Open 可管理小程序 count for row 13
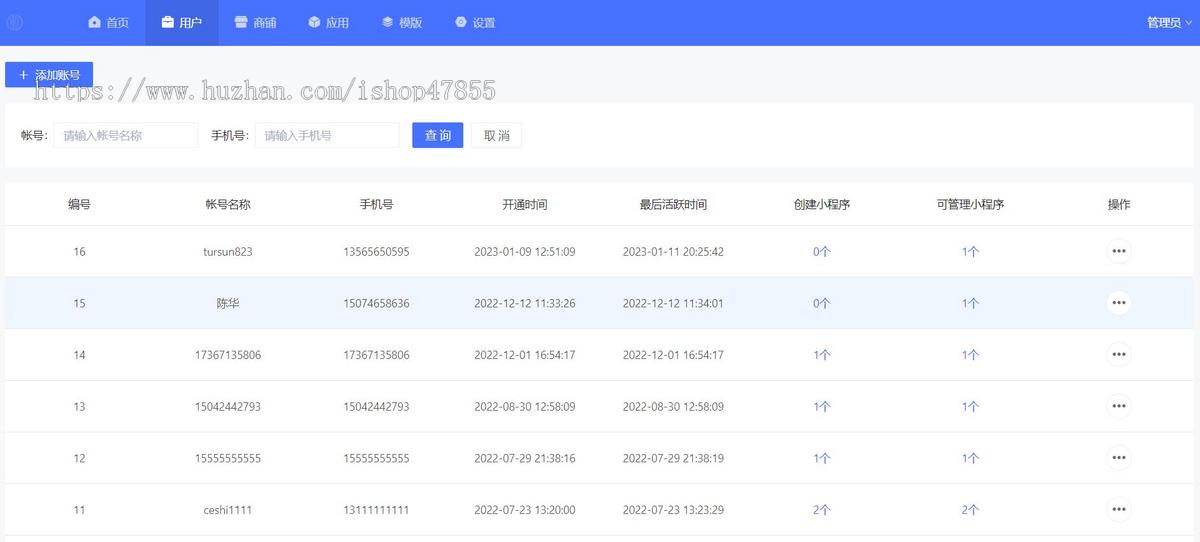The width and height of the screenshot is (1200, 542). click(970, 407)
